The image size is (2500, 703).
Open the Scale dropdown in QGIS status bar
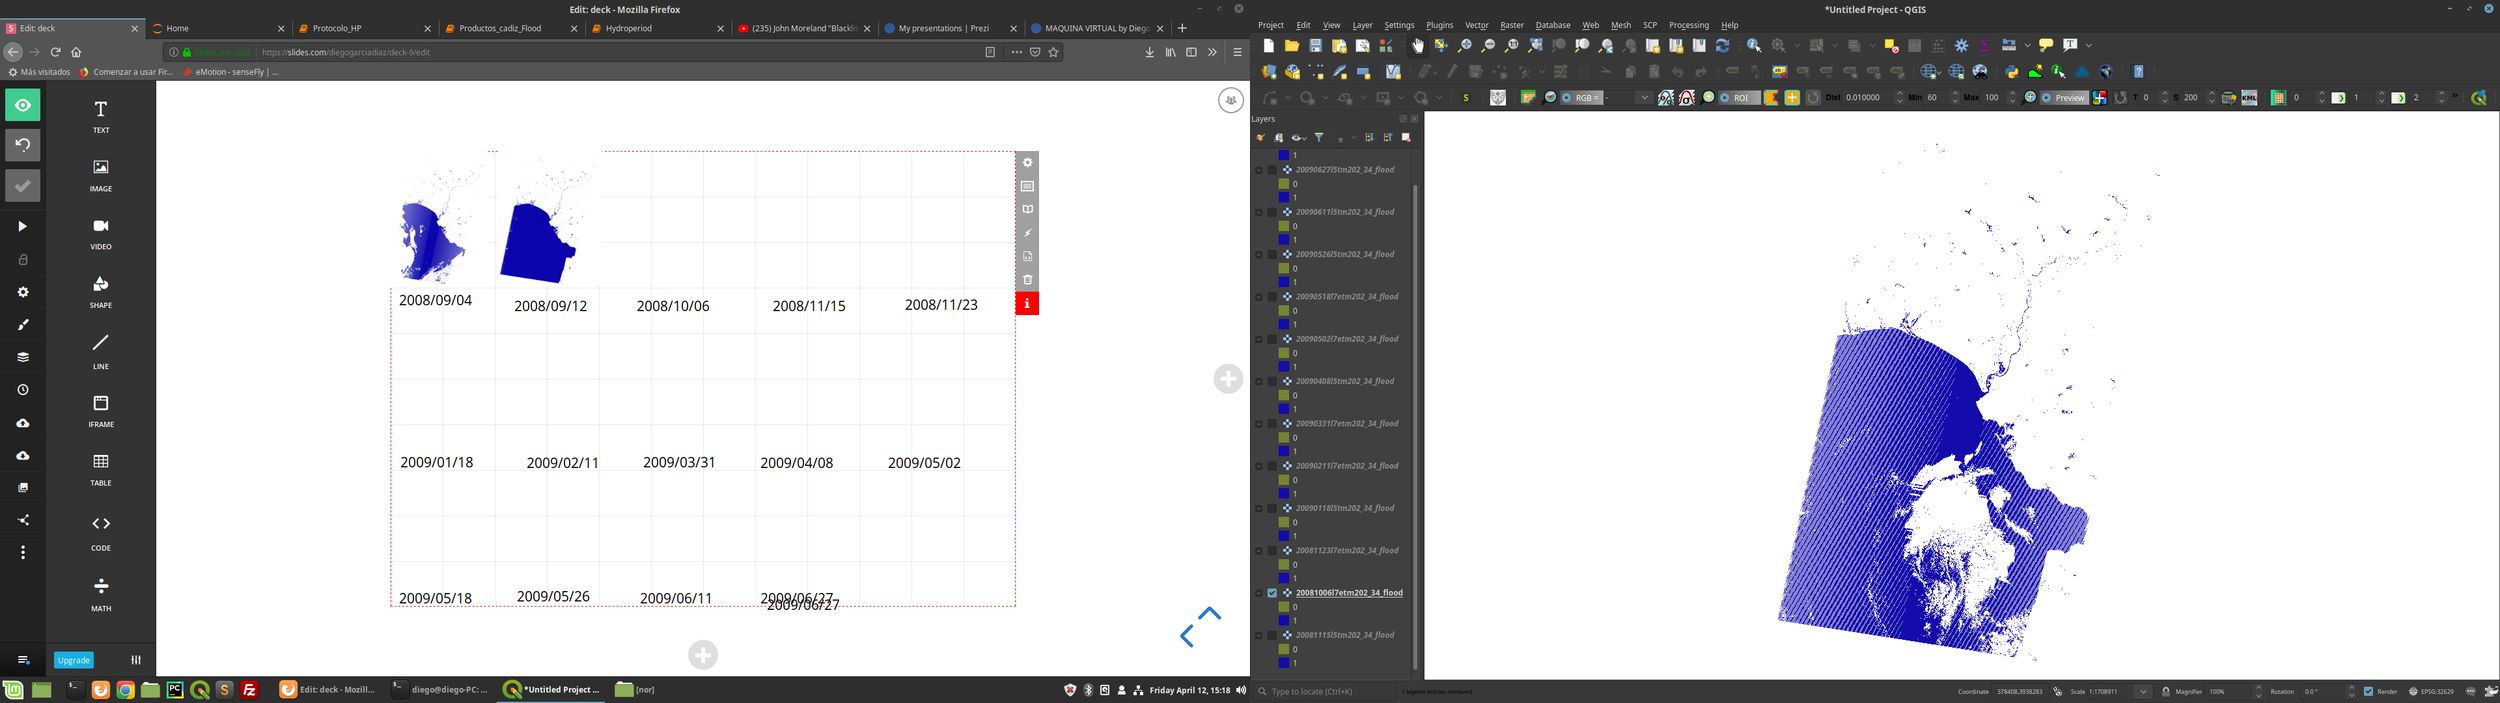(2143, 691)
